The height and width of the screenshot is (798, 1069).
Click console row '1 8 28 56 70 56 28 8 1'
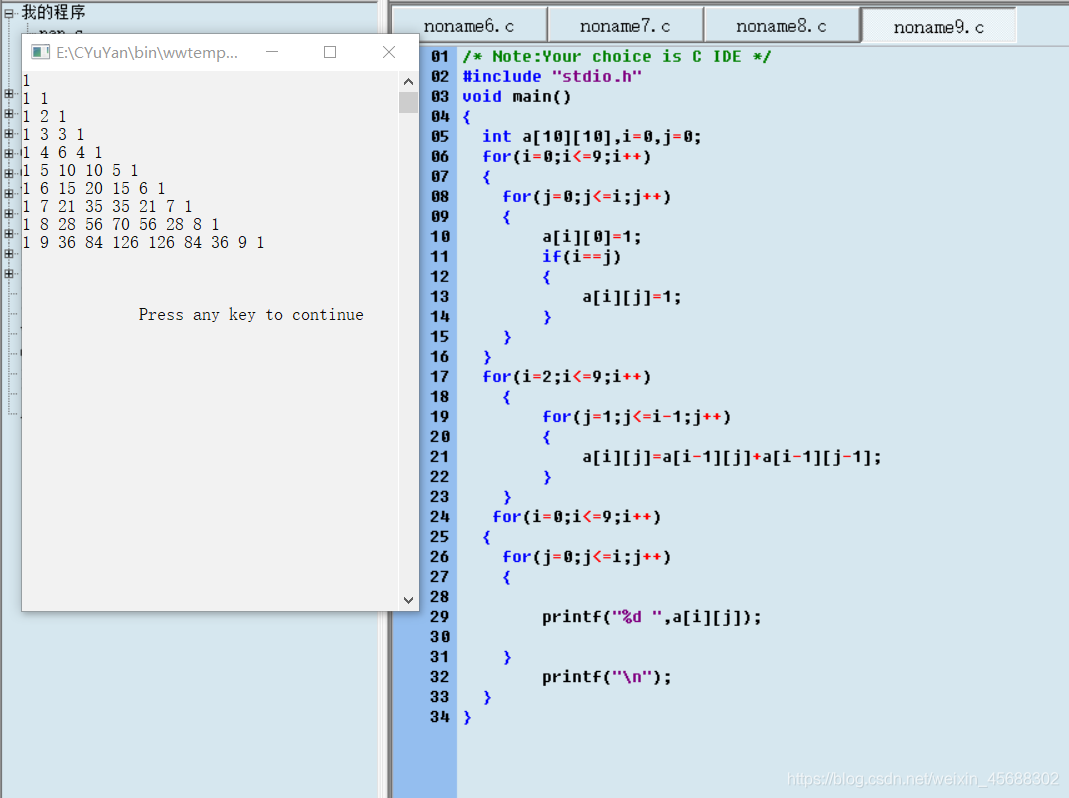(x=121, y=224)
